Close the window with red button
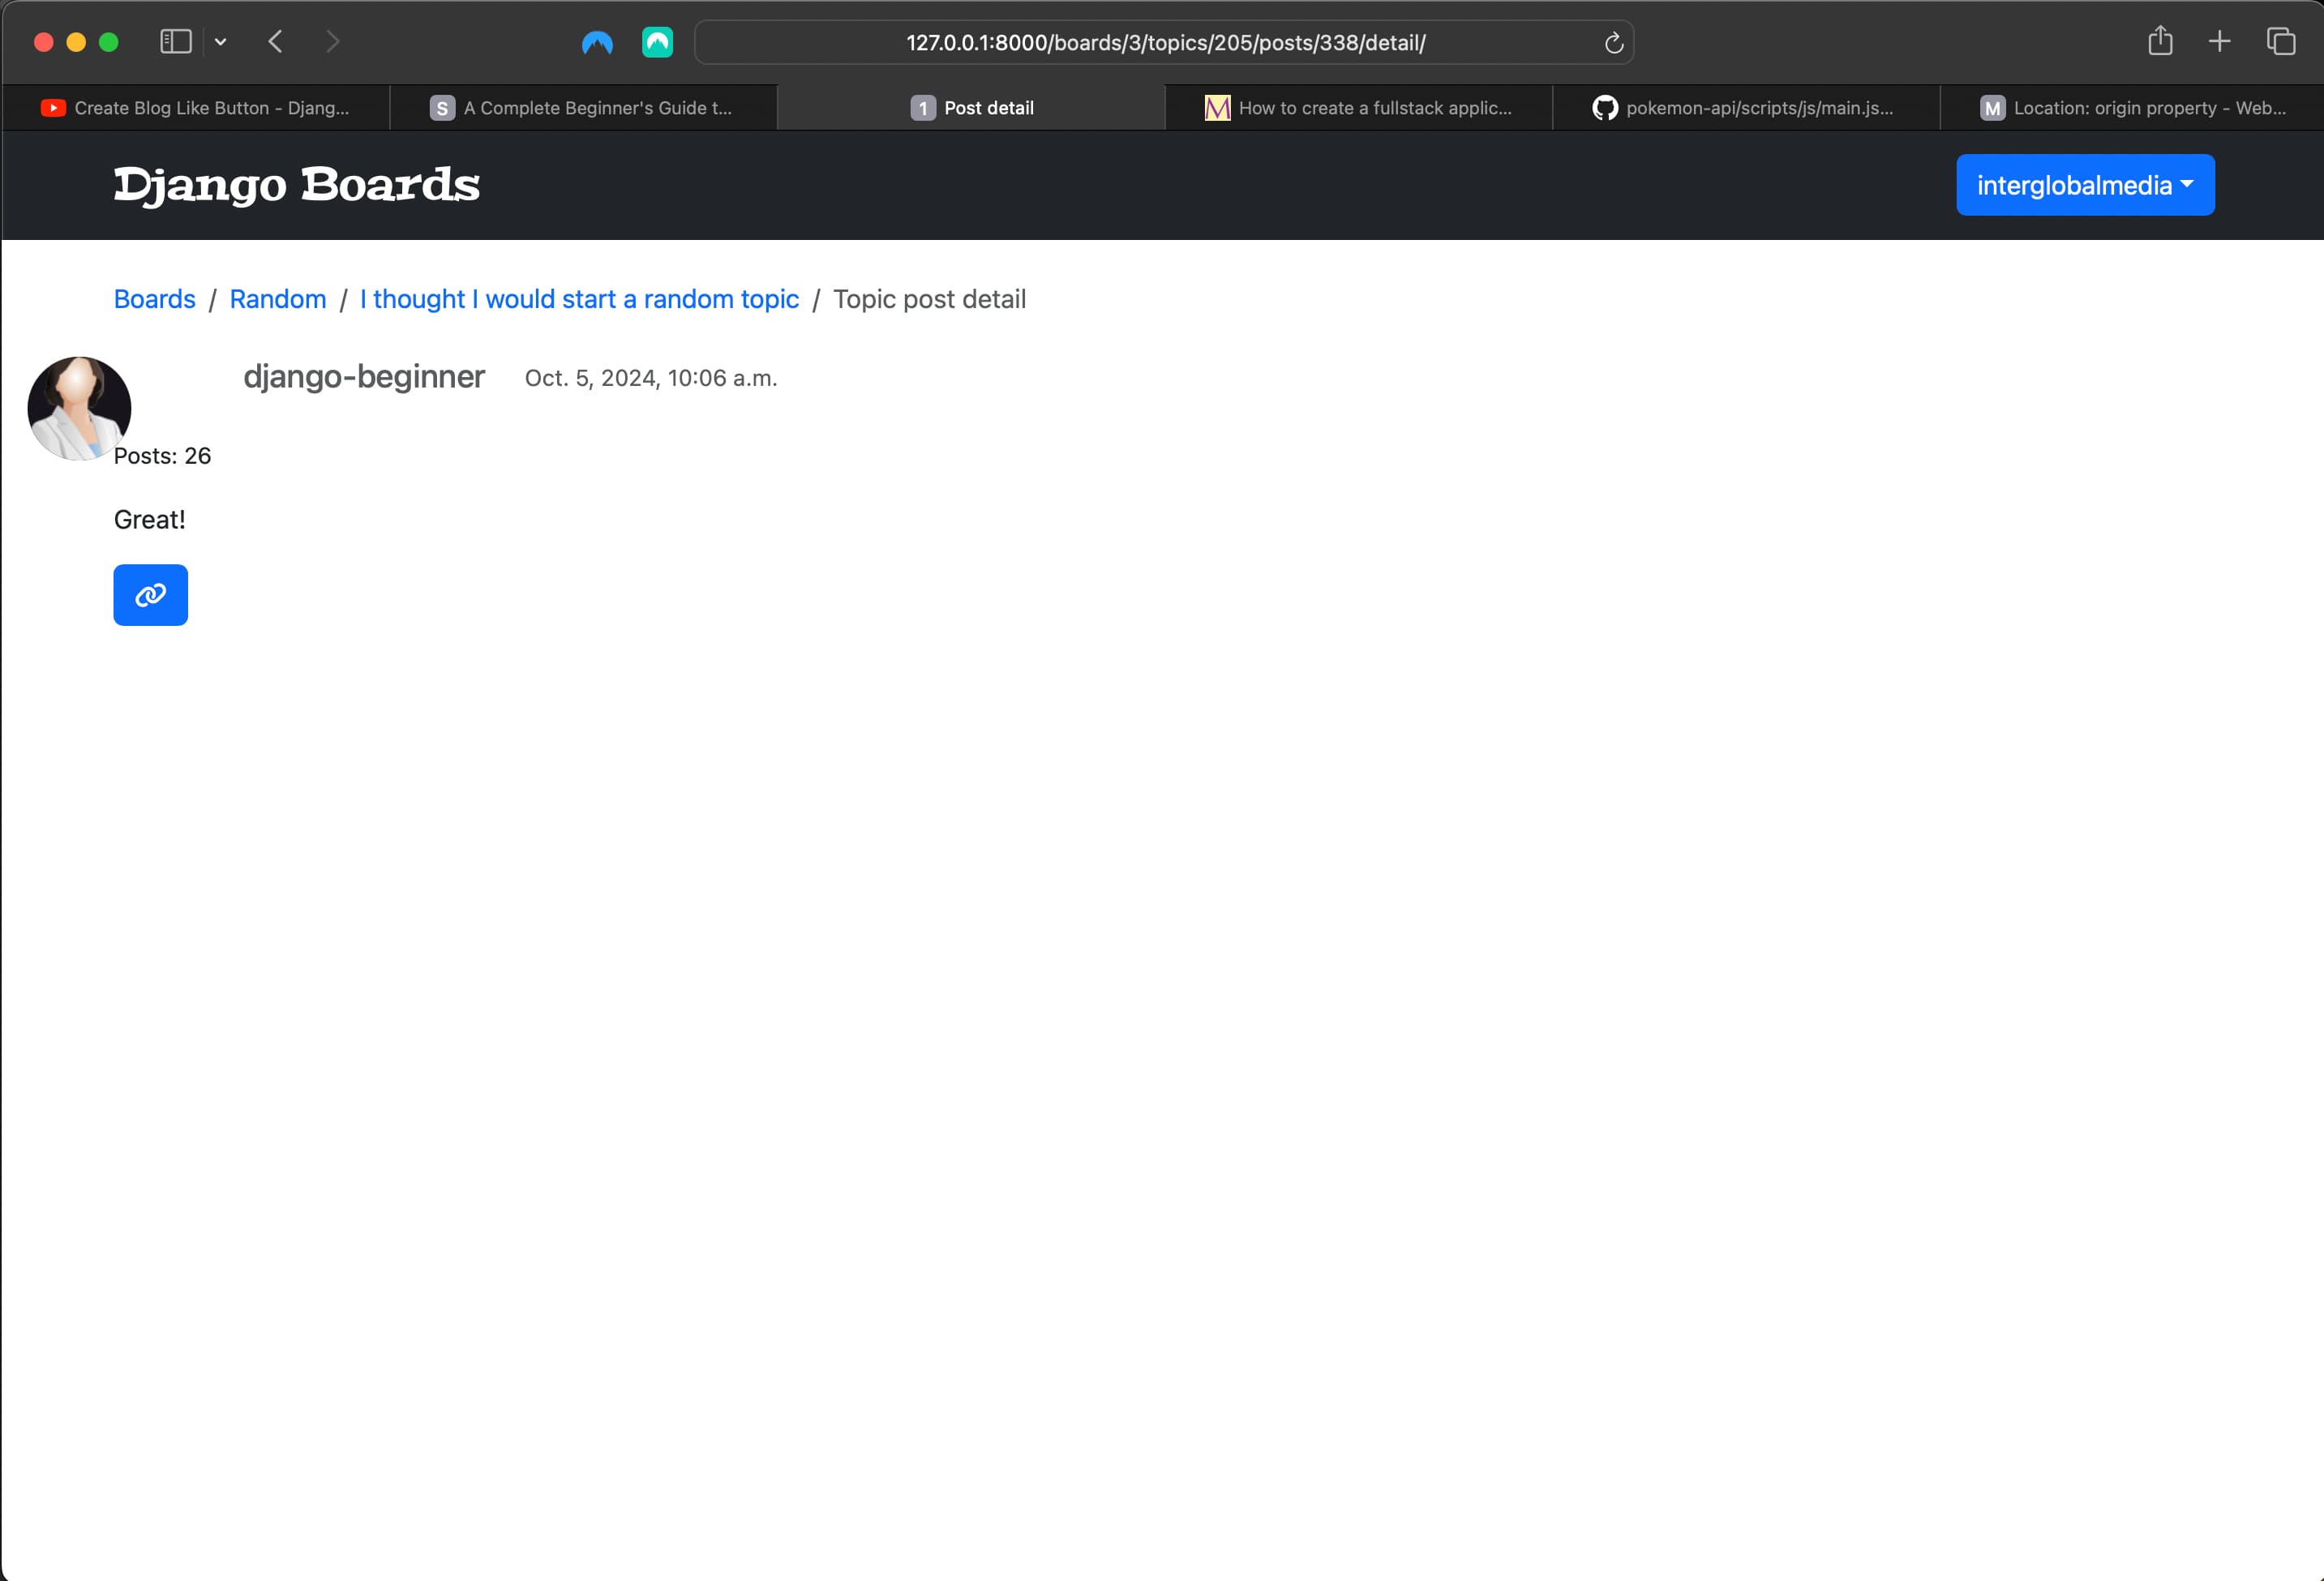The width and height of the screenshot is (2324, 1581). point(43,42)
